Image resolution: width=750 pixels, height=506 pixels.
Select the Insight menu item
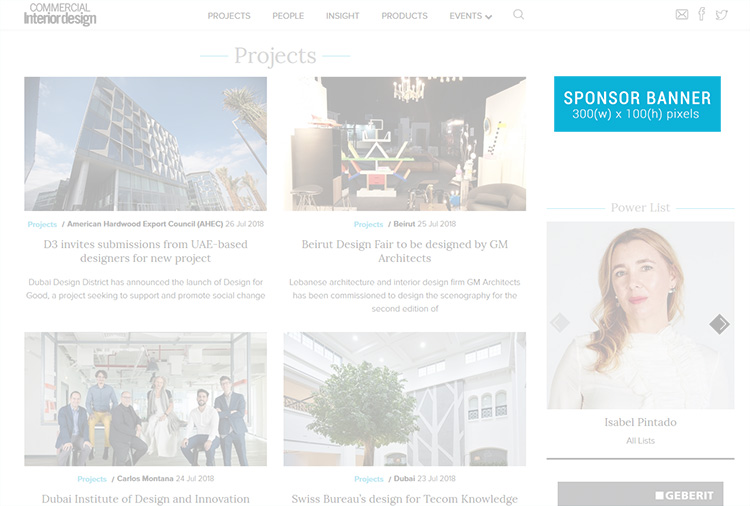[x=342, y=16]
